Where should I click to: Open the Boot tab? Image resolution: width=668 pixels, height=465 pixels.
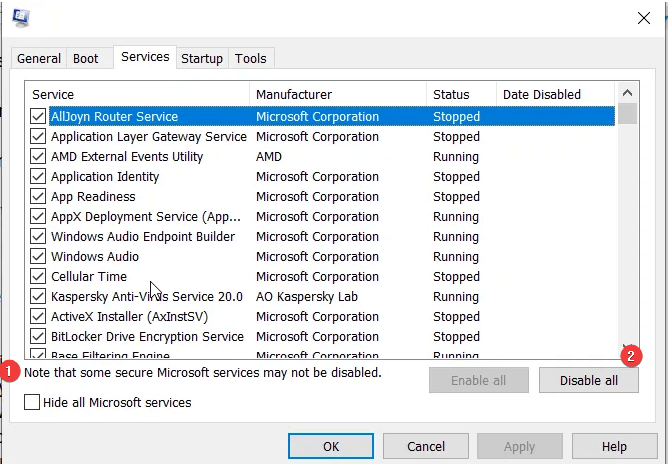click(x=86, y=59)
